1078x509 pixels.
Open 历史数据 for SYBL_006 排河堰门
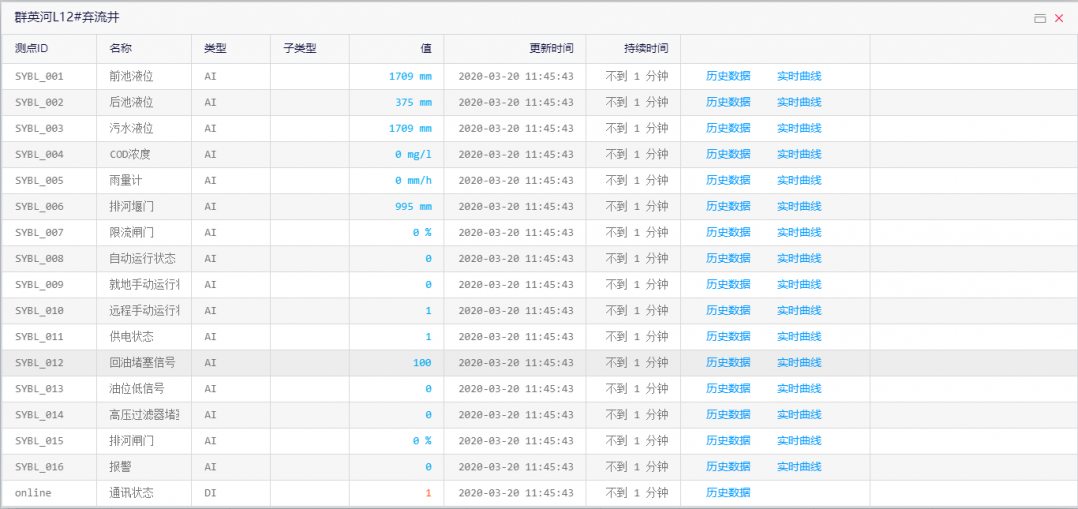(728, 206)
